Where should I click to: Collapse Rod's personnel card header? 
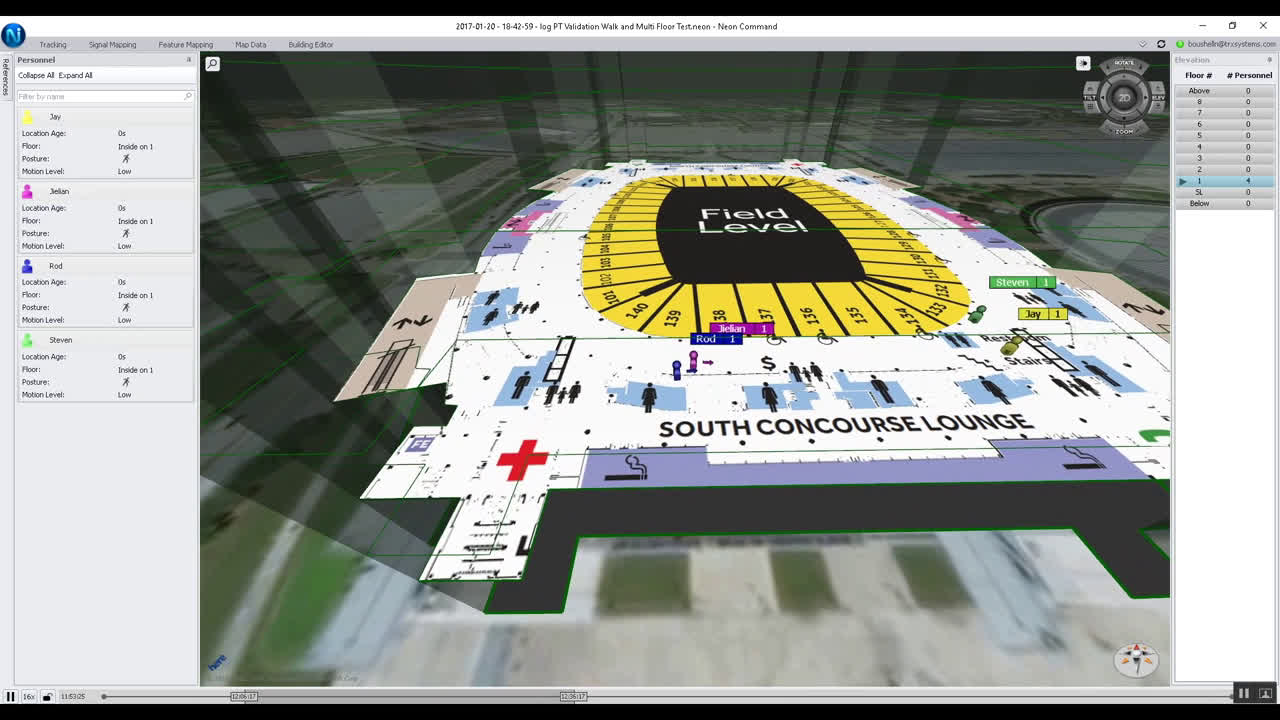coord(105,266)
